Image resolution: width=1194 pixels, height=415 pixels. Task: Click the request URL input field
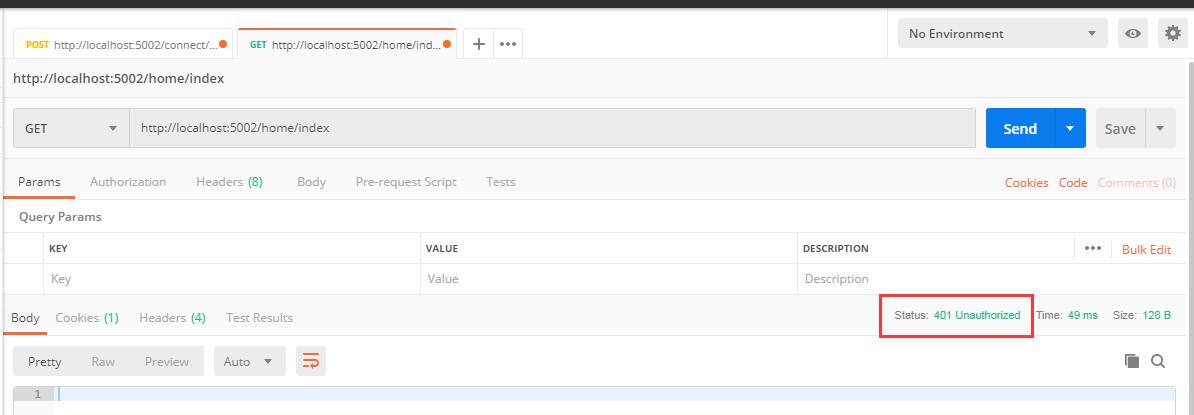click(551, 128)
